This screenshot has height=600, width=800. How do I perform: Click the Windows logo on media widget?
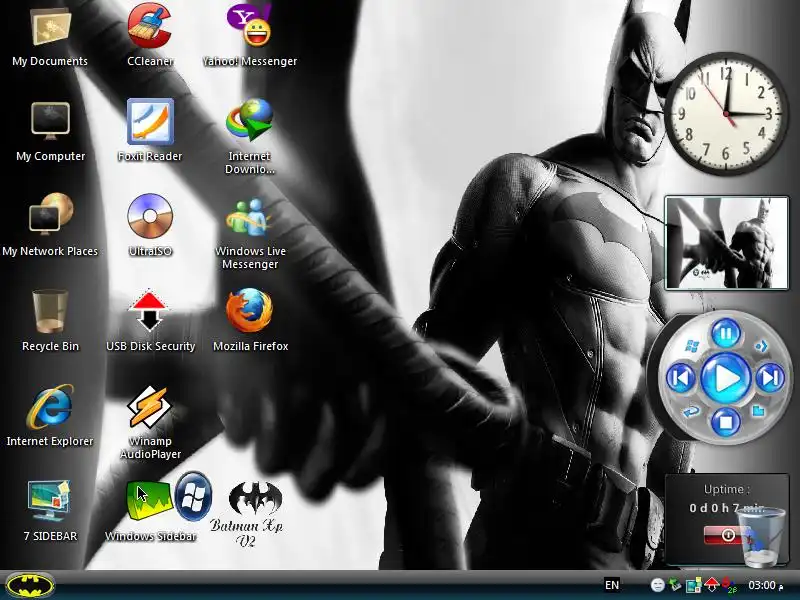[x=692, y=346]
